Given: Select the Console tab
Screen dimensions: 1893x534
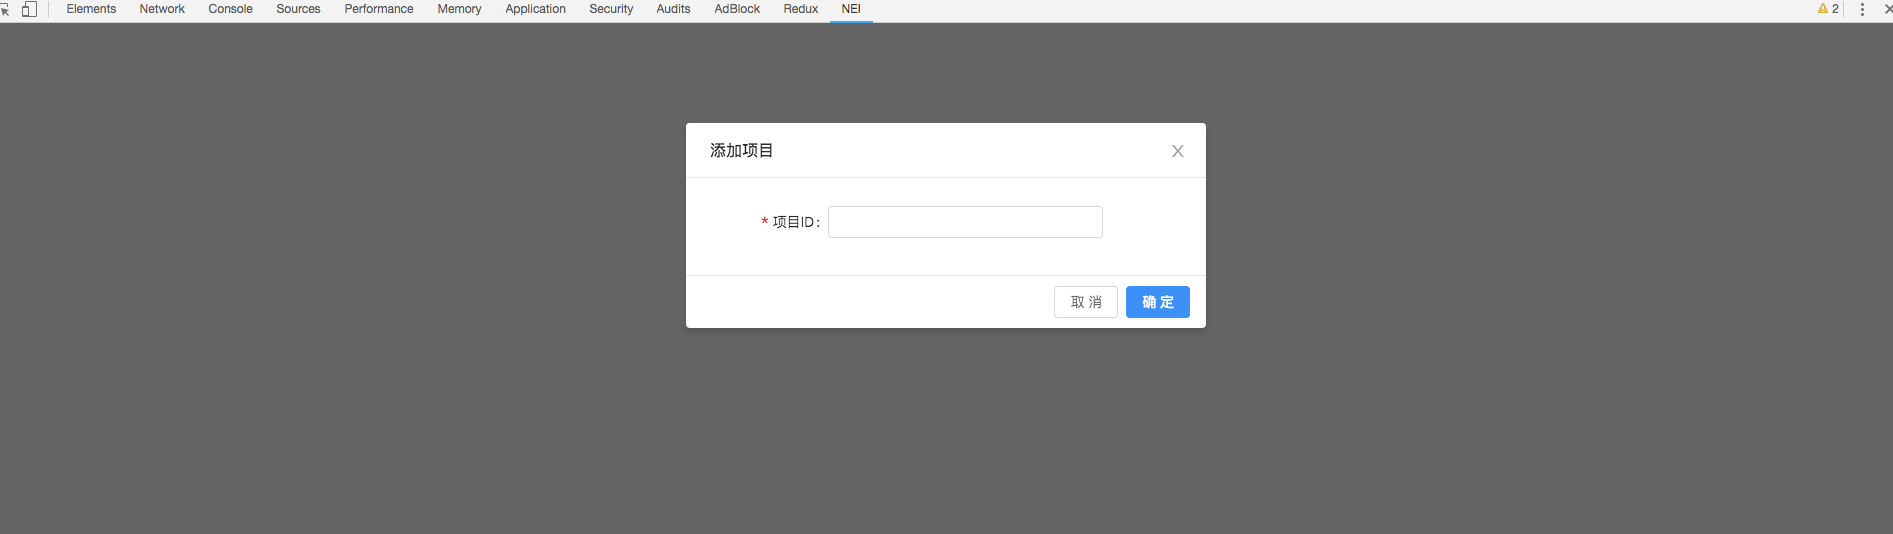Looking at the screenshot, I should coord(230,9).
